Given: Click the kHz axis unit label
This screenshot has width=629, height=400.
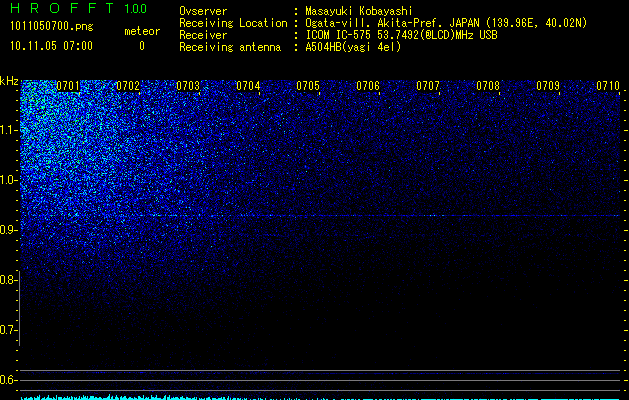Looking at the screenshot, I should (x=9, y=81).
